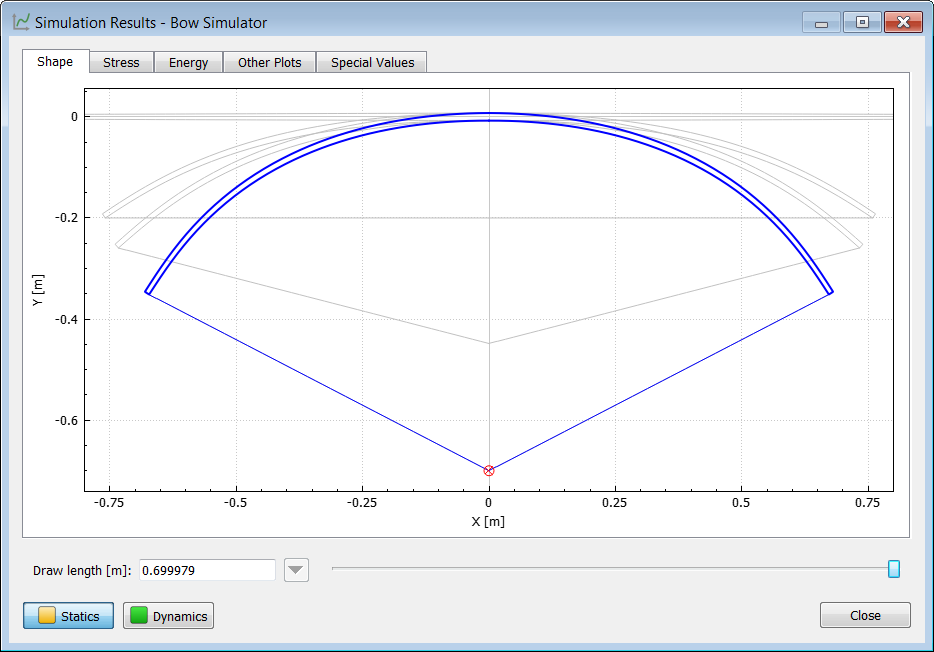Click the 0.5 X-axis tick label

point(741,503)
